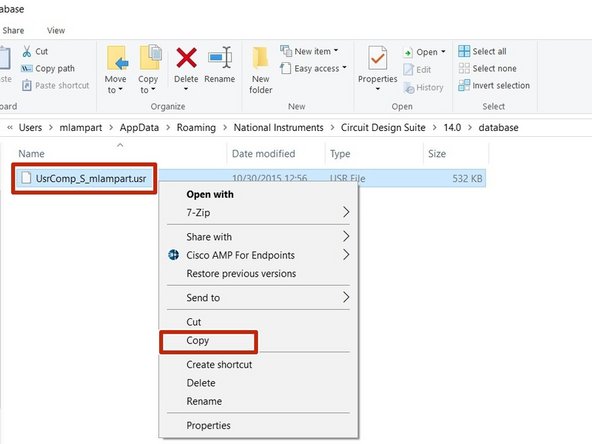Viewport: 592px width, 444px height.
Task: Choose Delete in the context menu
Action: click(201, 383)
